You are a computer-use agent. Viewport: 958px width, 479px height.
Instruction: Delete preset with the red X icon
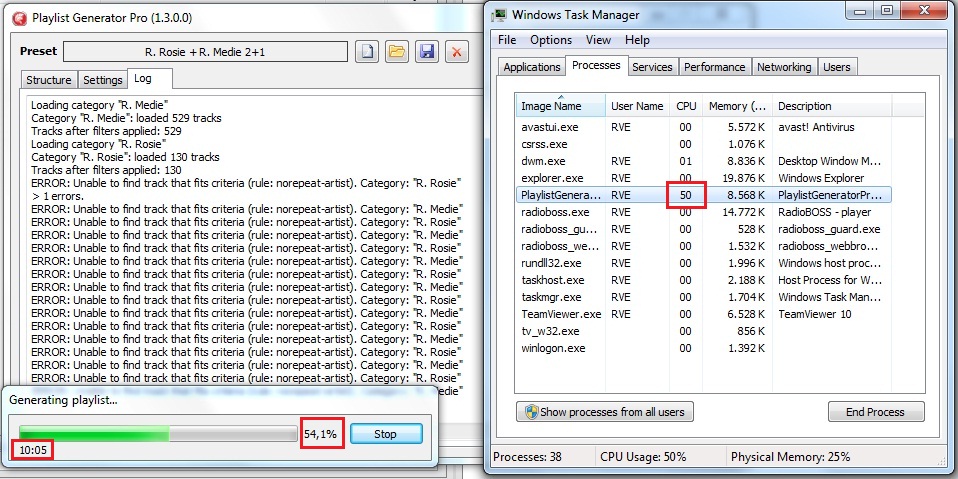(456, 52)
